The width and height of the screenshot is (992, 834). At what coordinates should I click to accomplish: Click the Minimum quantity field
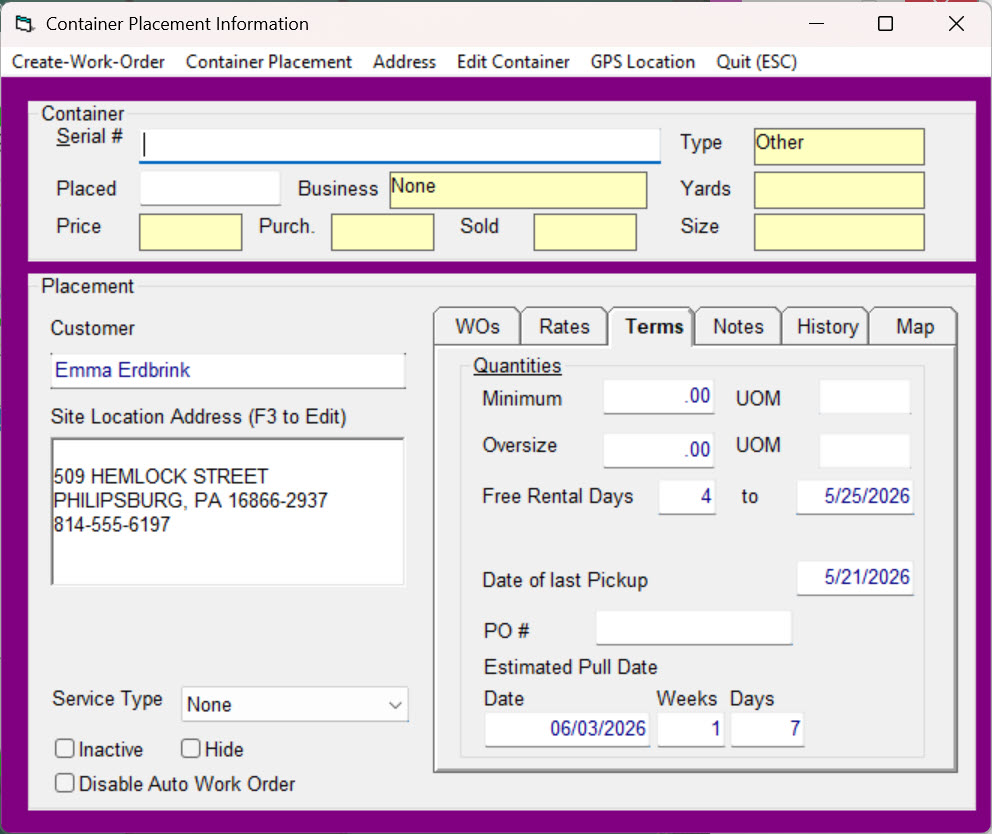pos(659,397)
